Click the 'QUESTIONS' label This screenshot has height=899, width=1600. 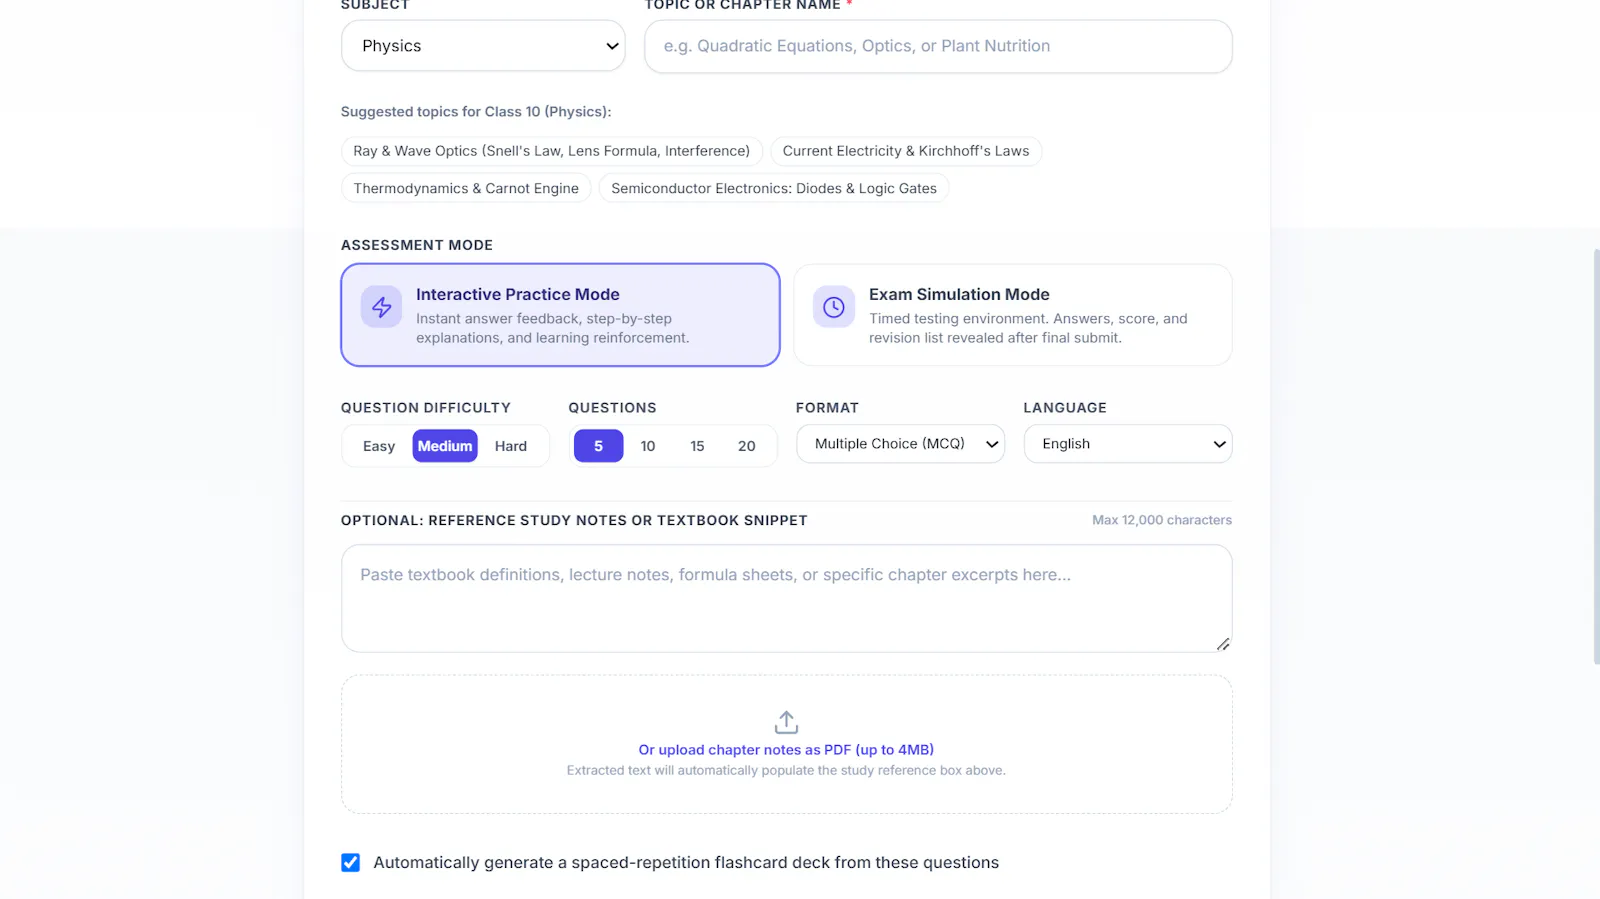point(612,408)
